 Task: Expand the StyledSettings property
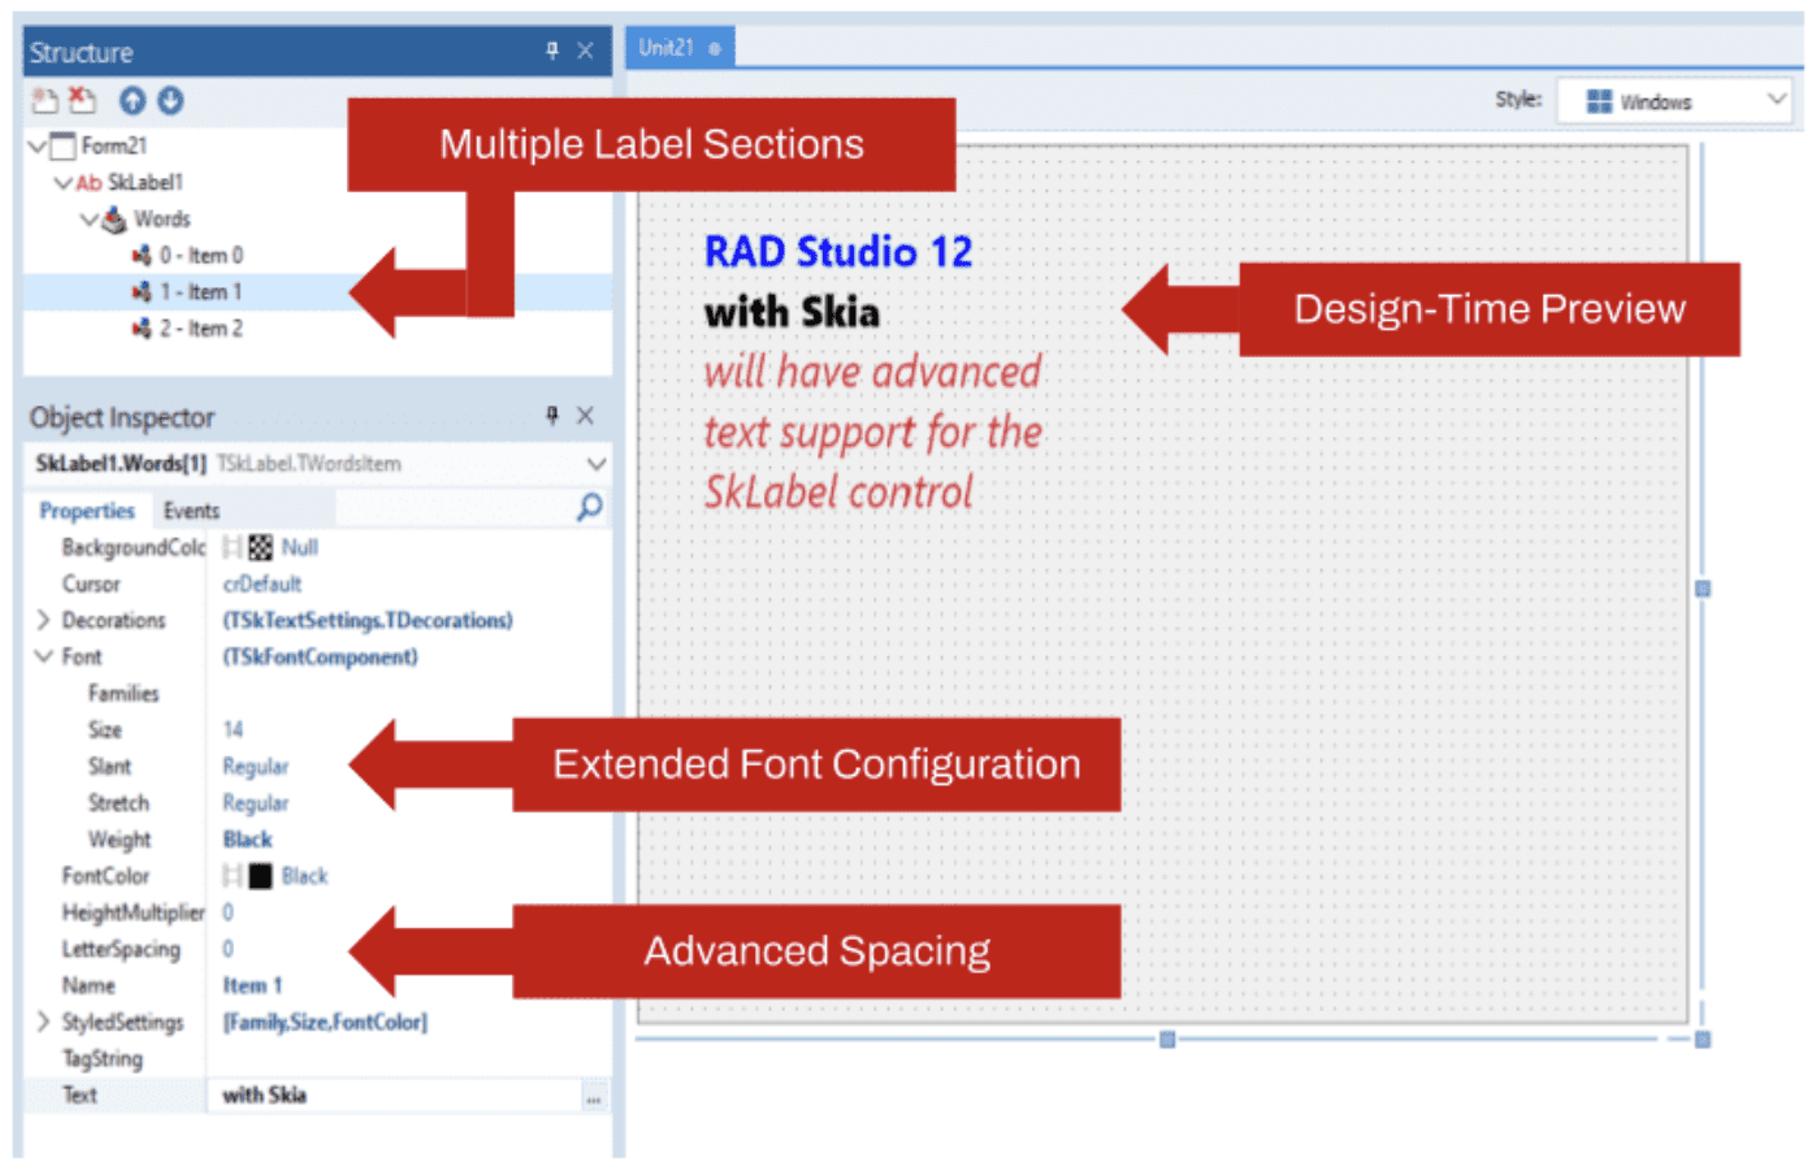point(43,1022)
